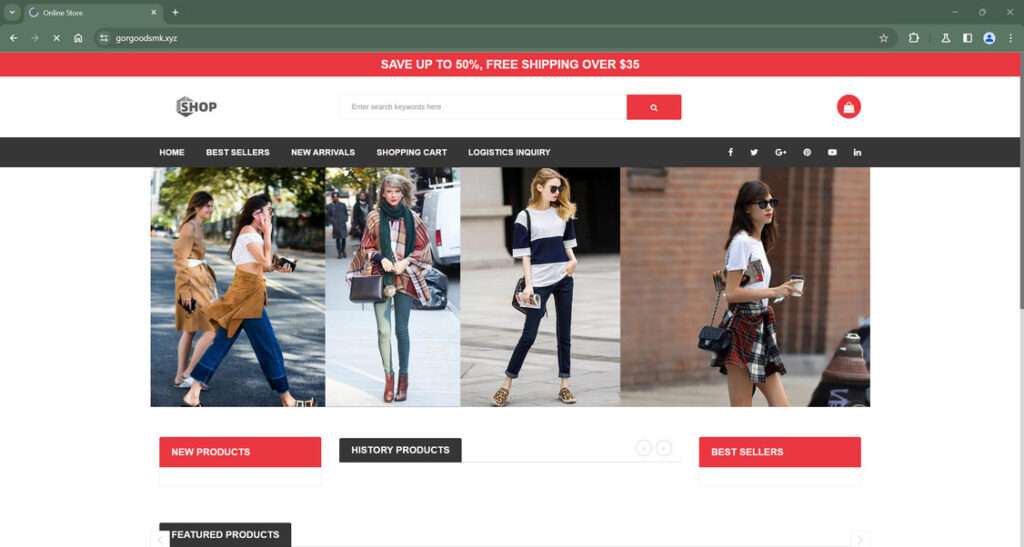The image size is (1024, 547).
Task: Focus the search keywords input field
Action: click(483, 107)
